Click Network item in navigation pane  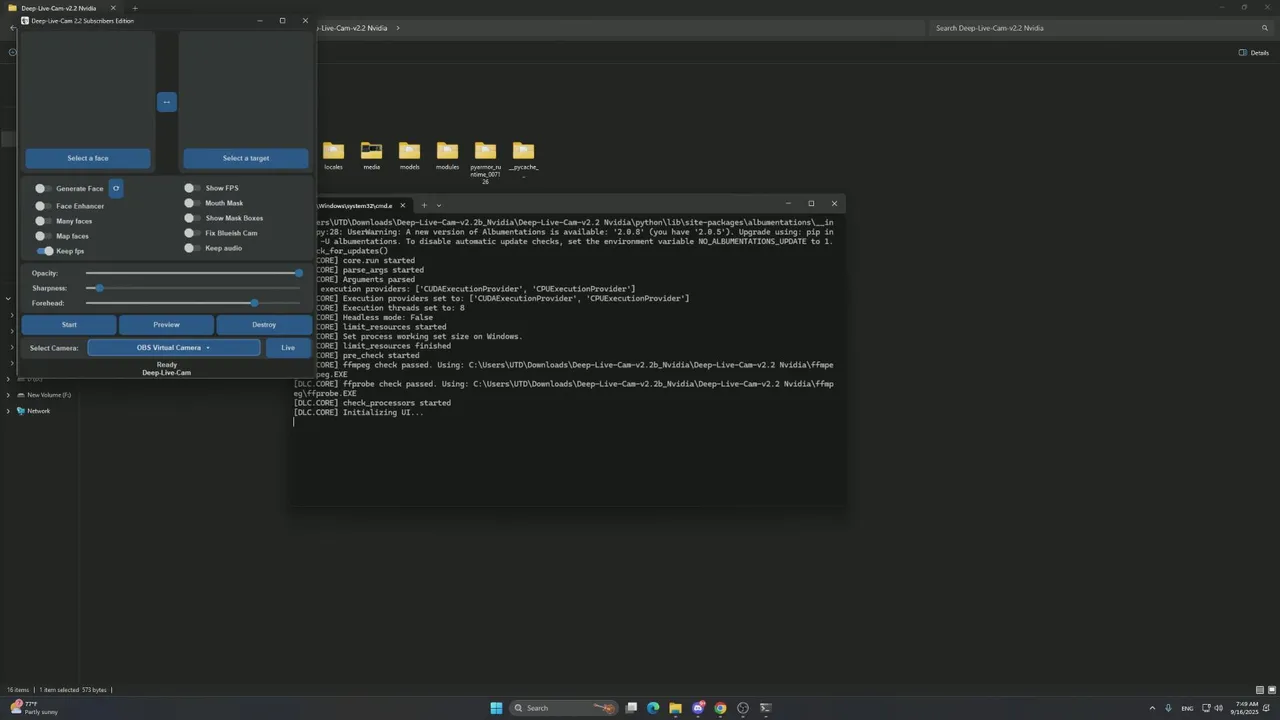tap(38, 411)
